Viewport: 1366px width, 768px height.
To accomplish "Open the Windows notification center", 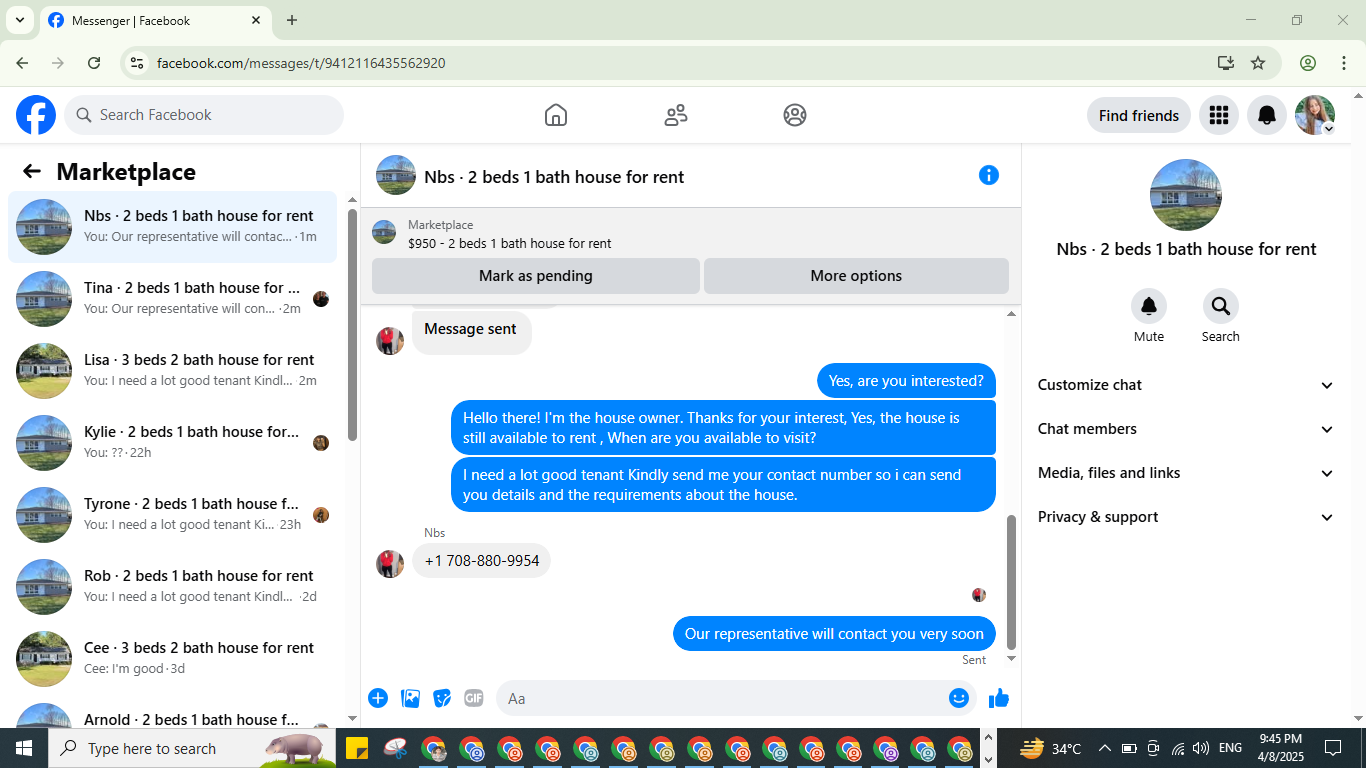I will (x=1333, y=748).
